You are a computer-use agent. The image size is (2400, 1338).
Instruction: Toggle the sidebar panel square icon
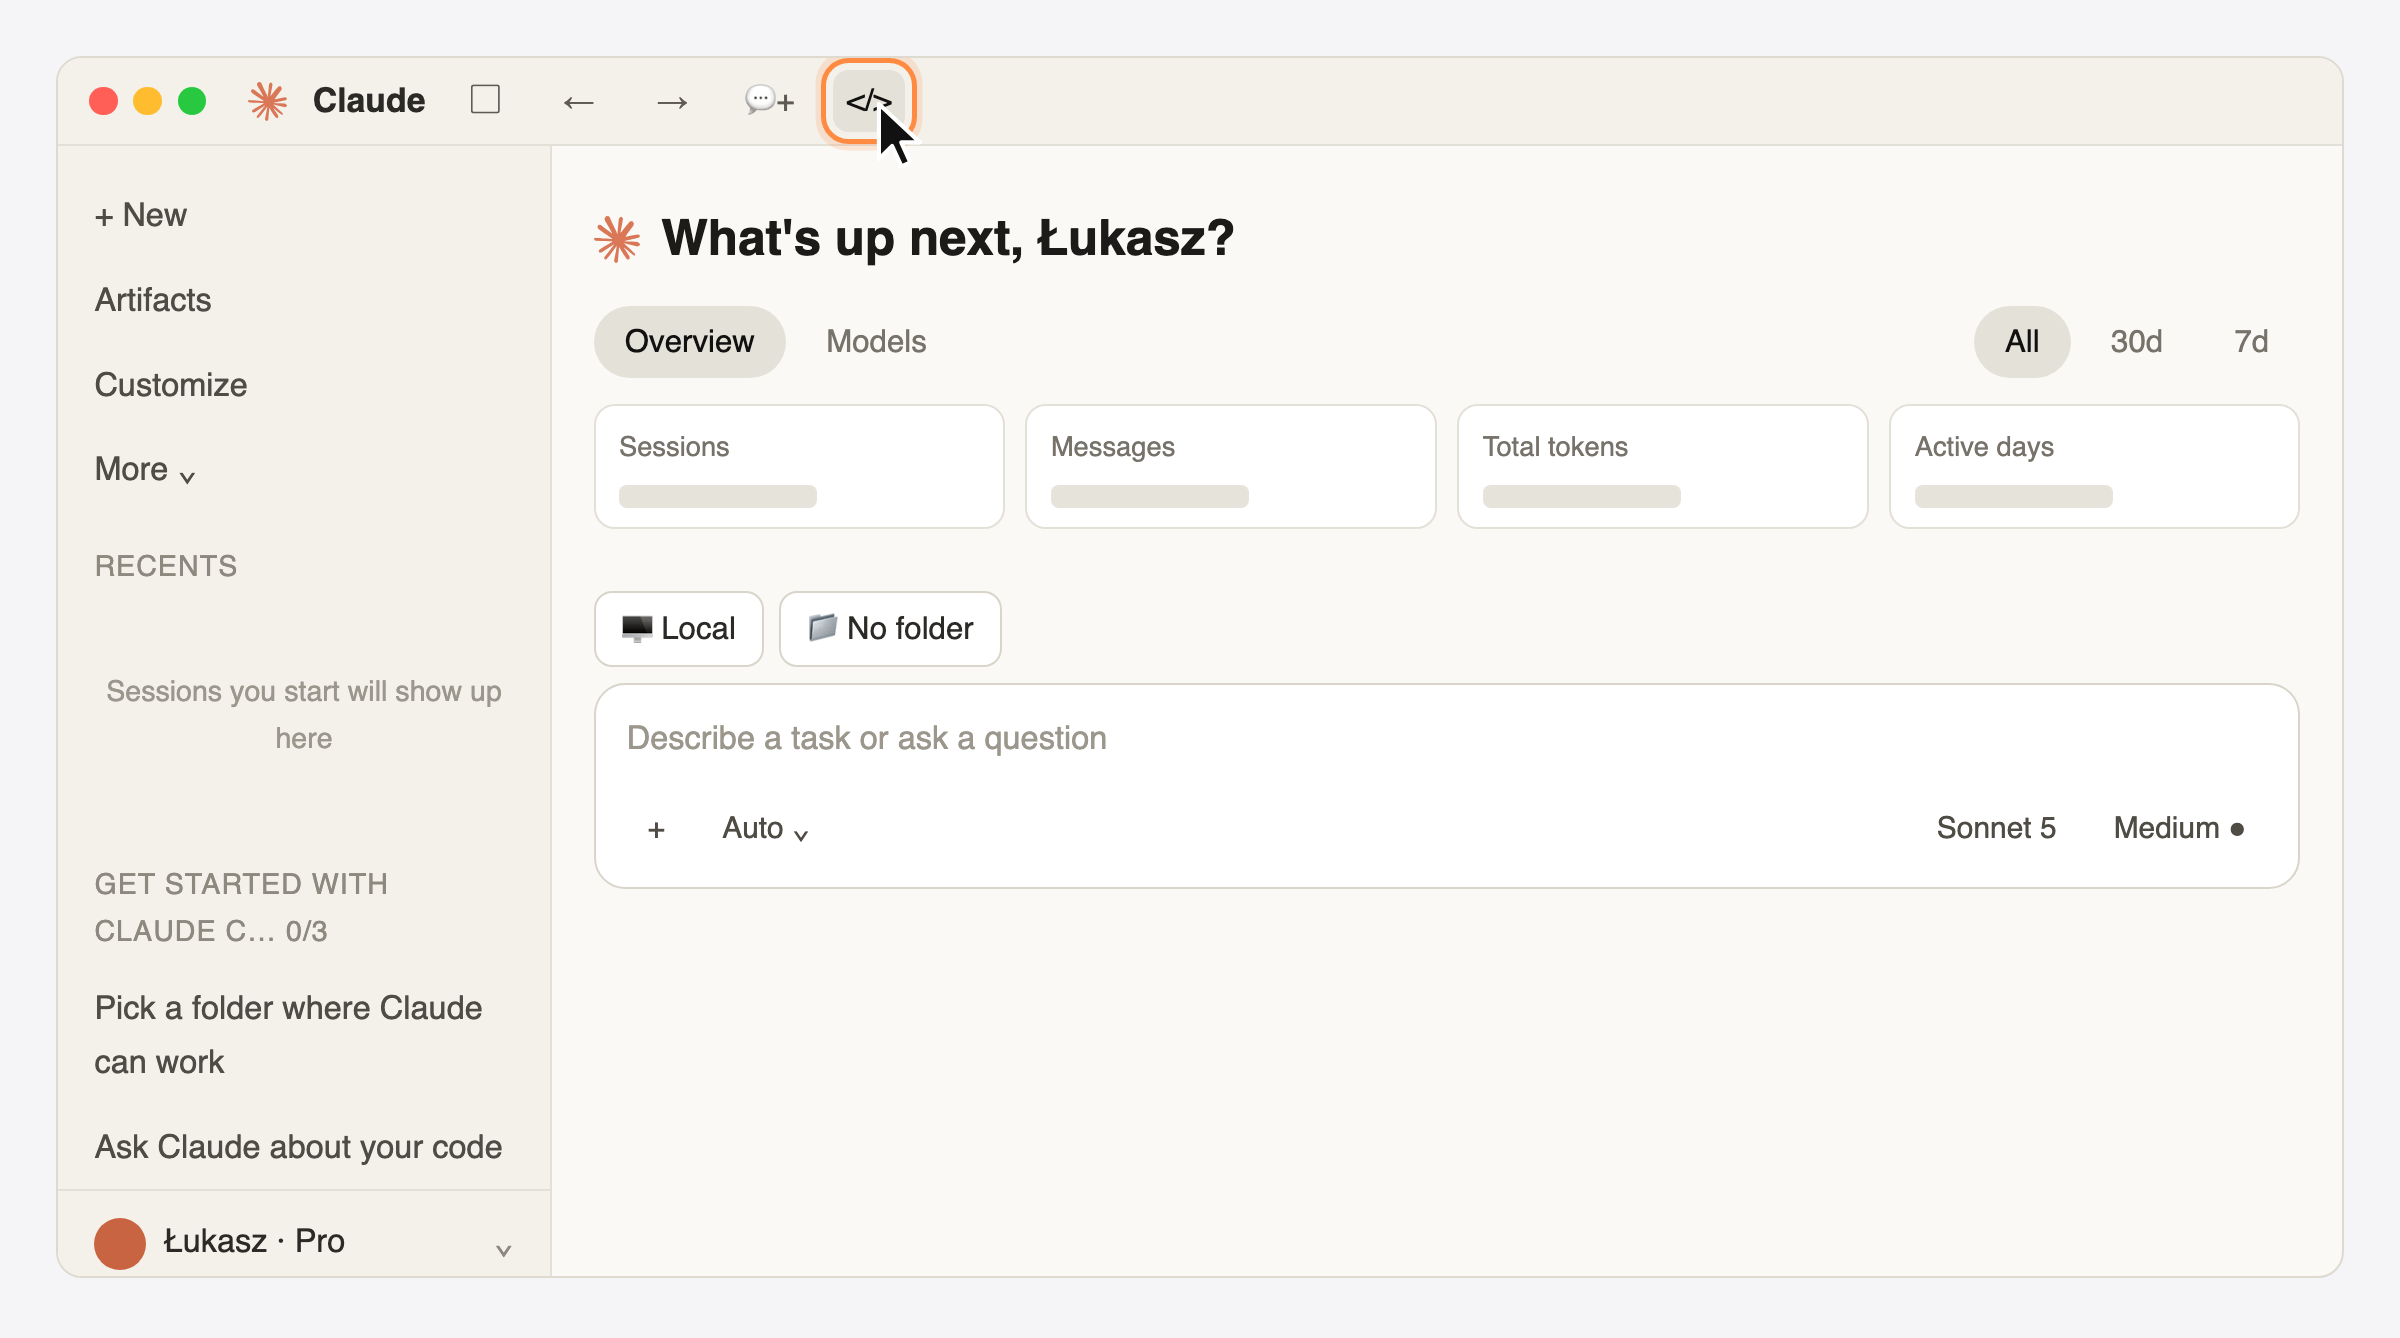tap(485, 100)
